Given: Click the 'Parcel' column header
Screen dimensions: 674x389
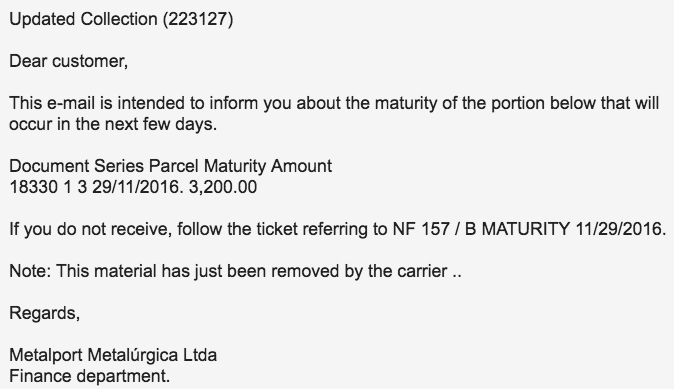Looking at the screenshot, I should click(174, 166).
